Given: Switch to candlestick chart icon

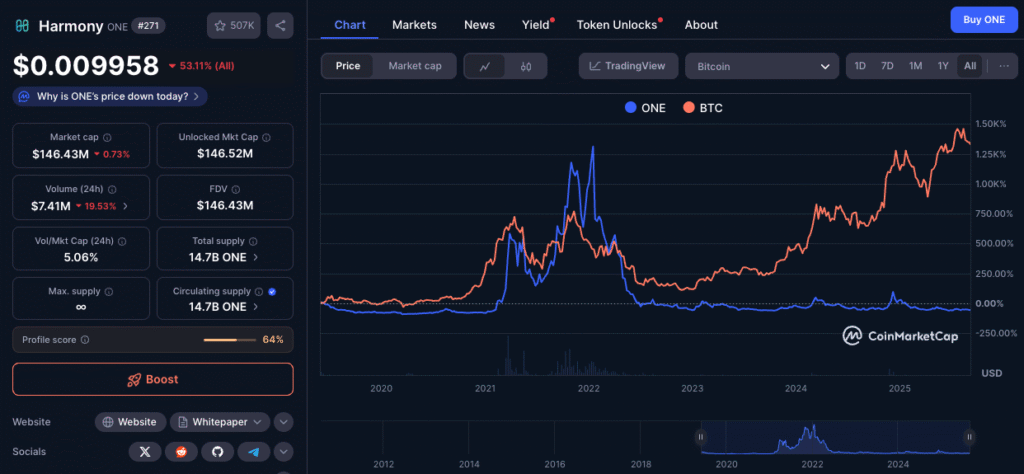Looking at the screenshot, I should (x=526, y=66).
